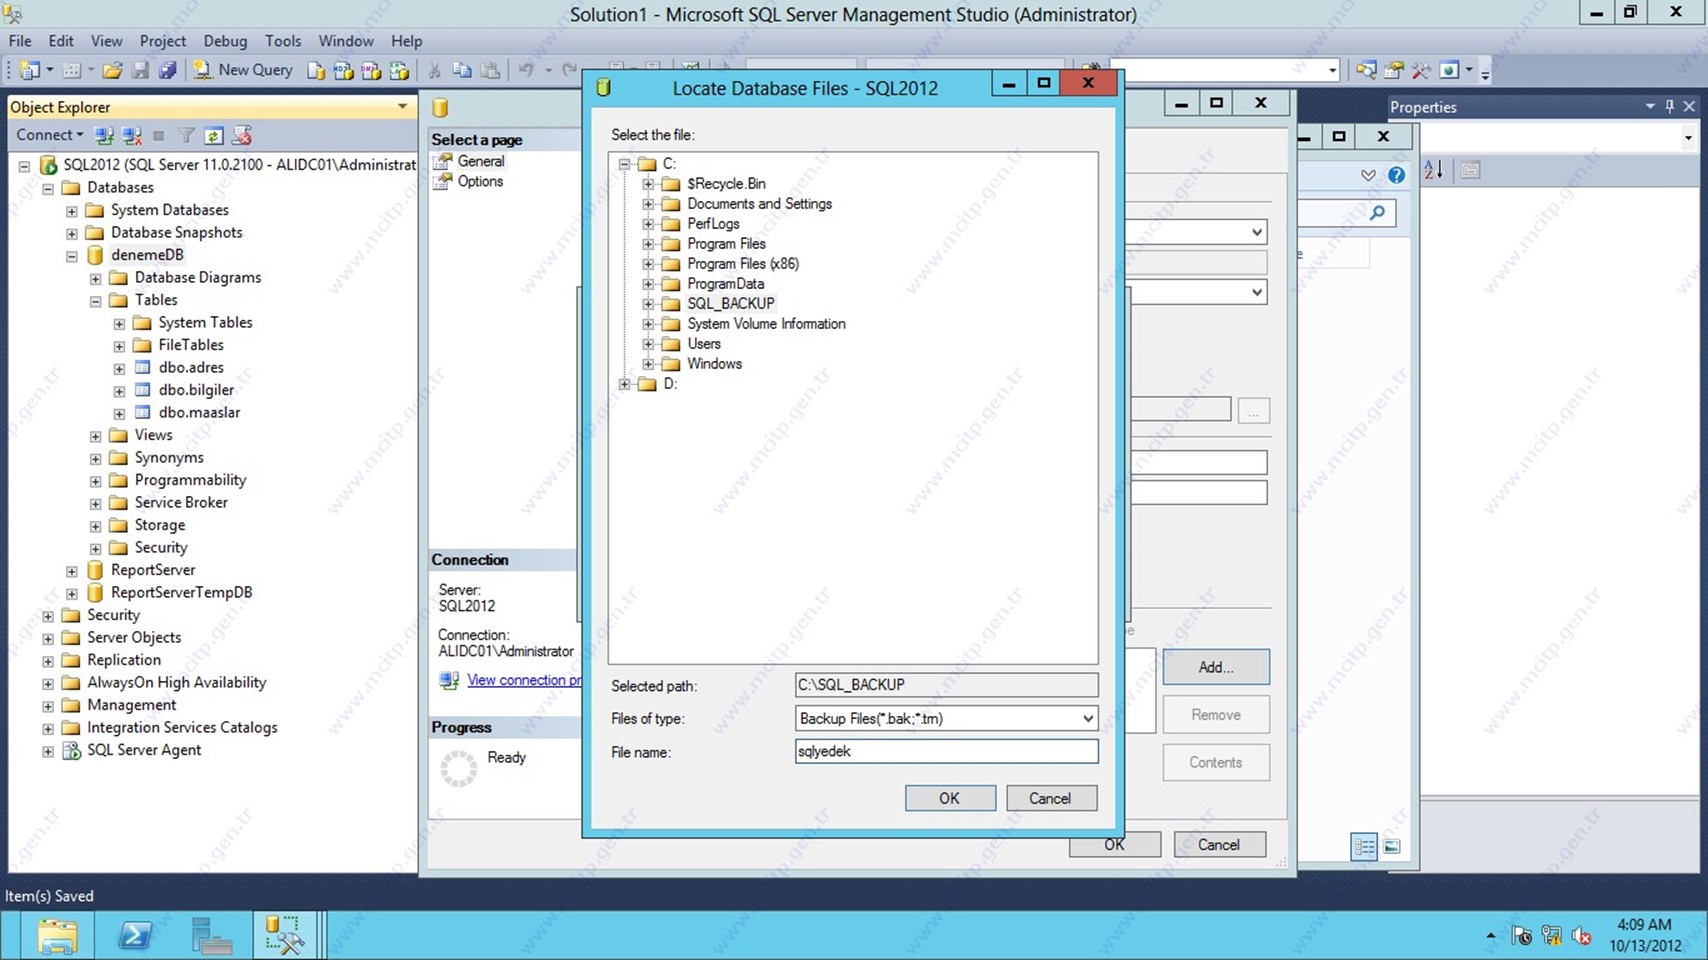Click the Save All icon in toolbar
Viewport: 1708px width, 960px height.
point(167,70)
